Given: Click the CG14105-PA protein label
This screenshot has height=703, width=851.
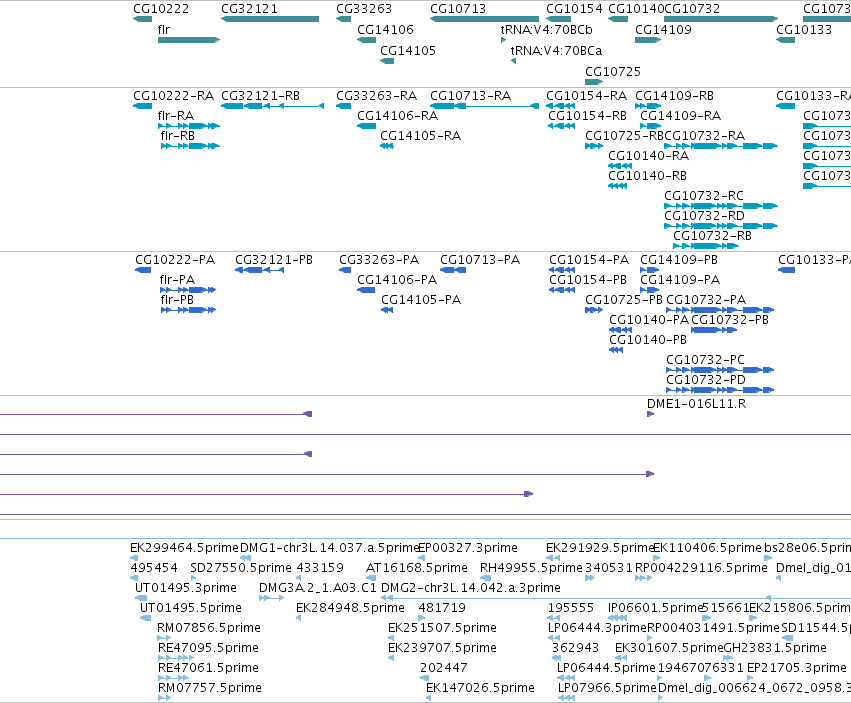Looking at the screenshot, I should [x=421, y=300].
